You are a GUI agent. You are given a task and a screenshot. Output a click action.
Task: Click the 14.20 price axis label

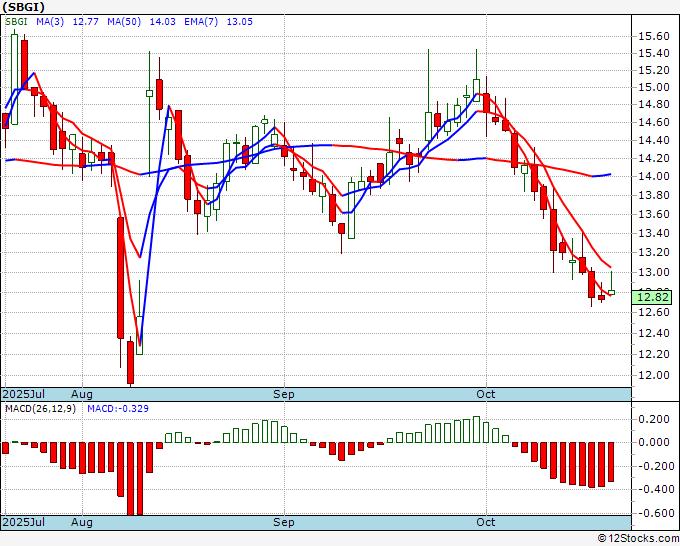[654, 158]
